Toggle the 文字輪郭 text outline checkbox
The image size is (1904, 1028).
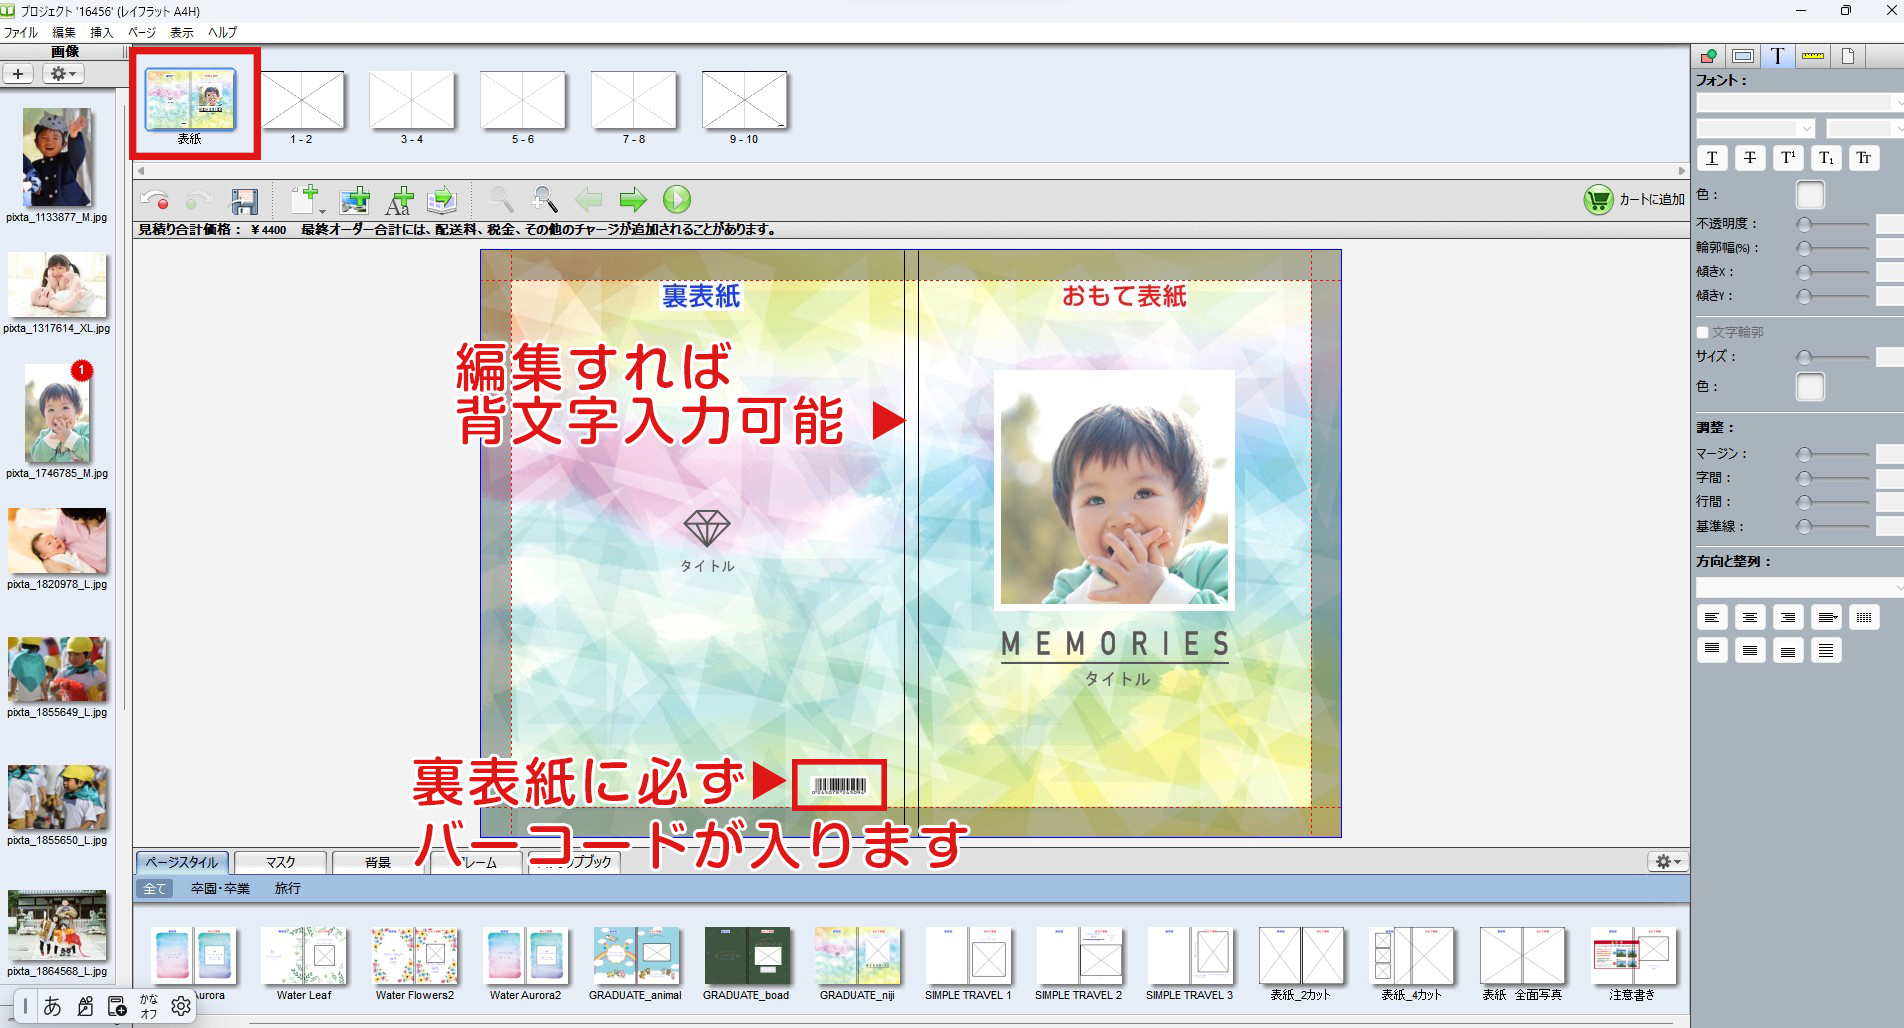pyautogui.click(x=1702, y=332)
